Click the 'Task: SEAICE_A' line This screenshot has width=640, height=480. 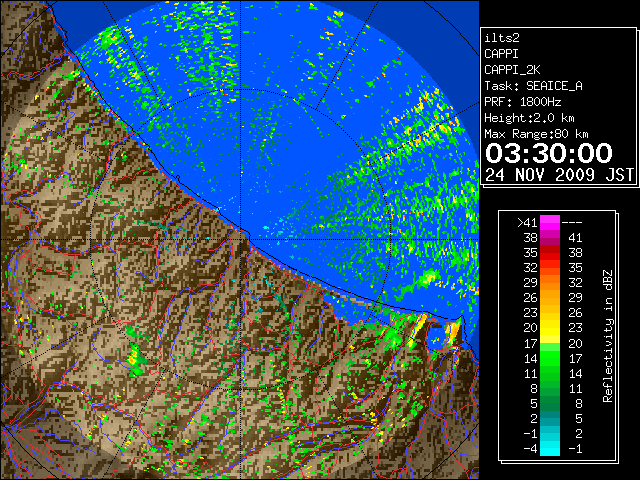pos(533,86)
